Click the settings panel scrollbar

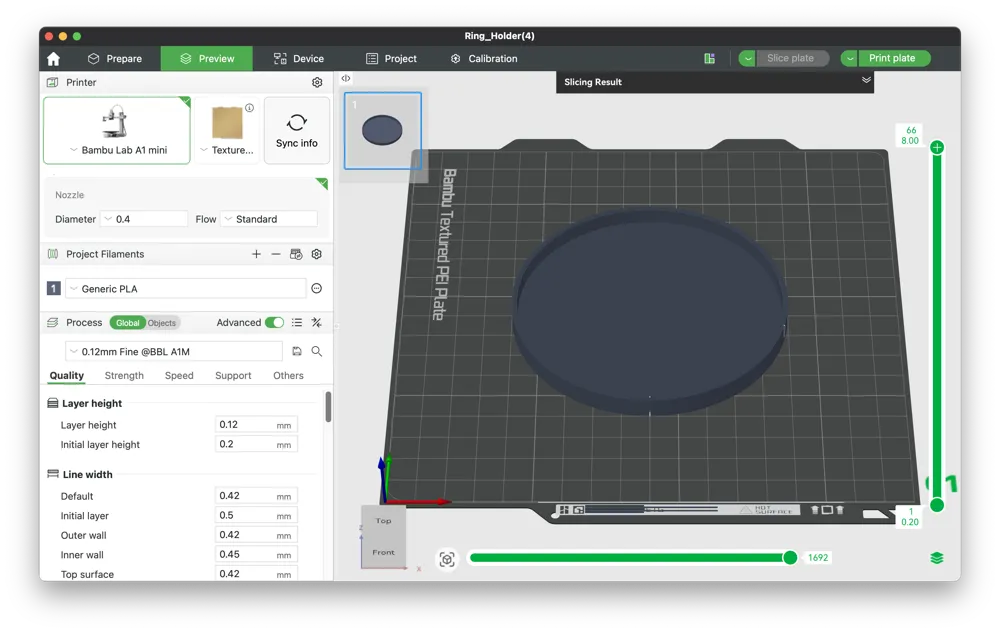(x=328, y=407)
